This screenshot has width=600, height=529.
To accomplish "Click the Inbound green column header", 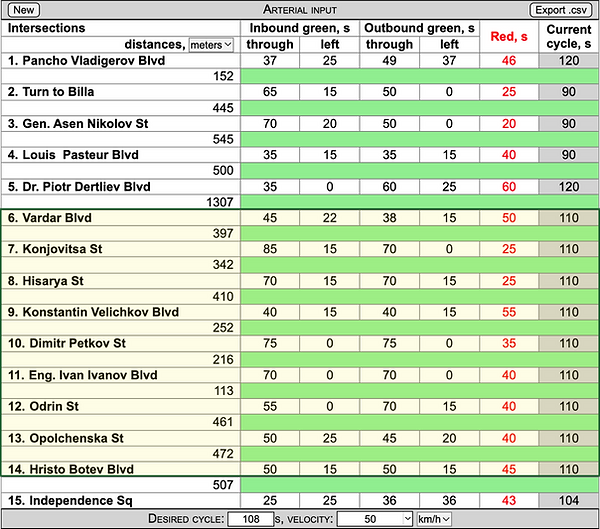I will 300,28.
